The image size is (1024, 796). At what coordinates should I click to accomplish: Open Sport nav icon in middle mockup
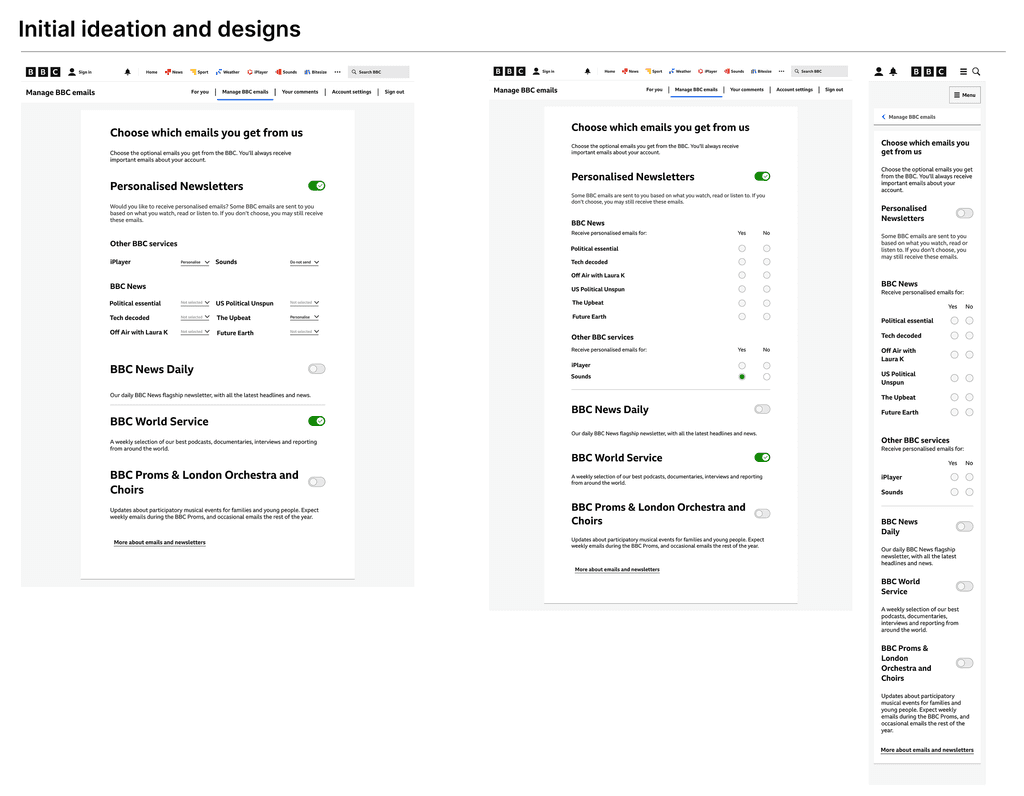648,71
